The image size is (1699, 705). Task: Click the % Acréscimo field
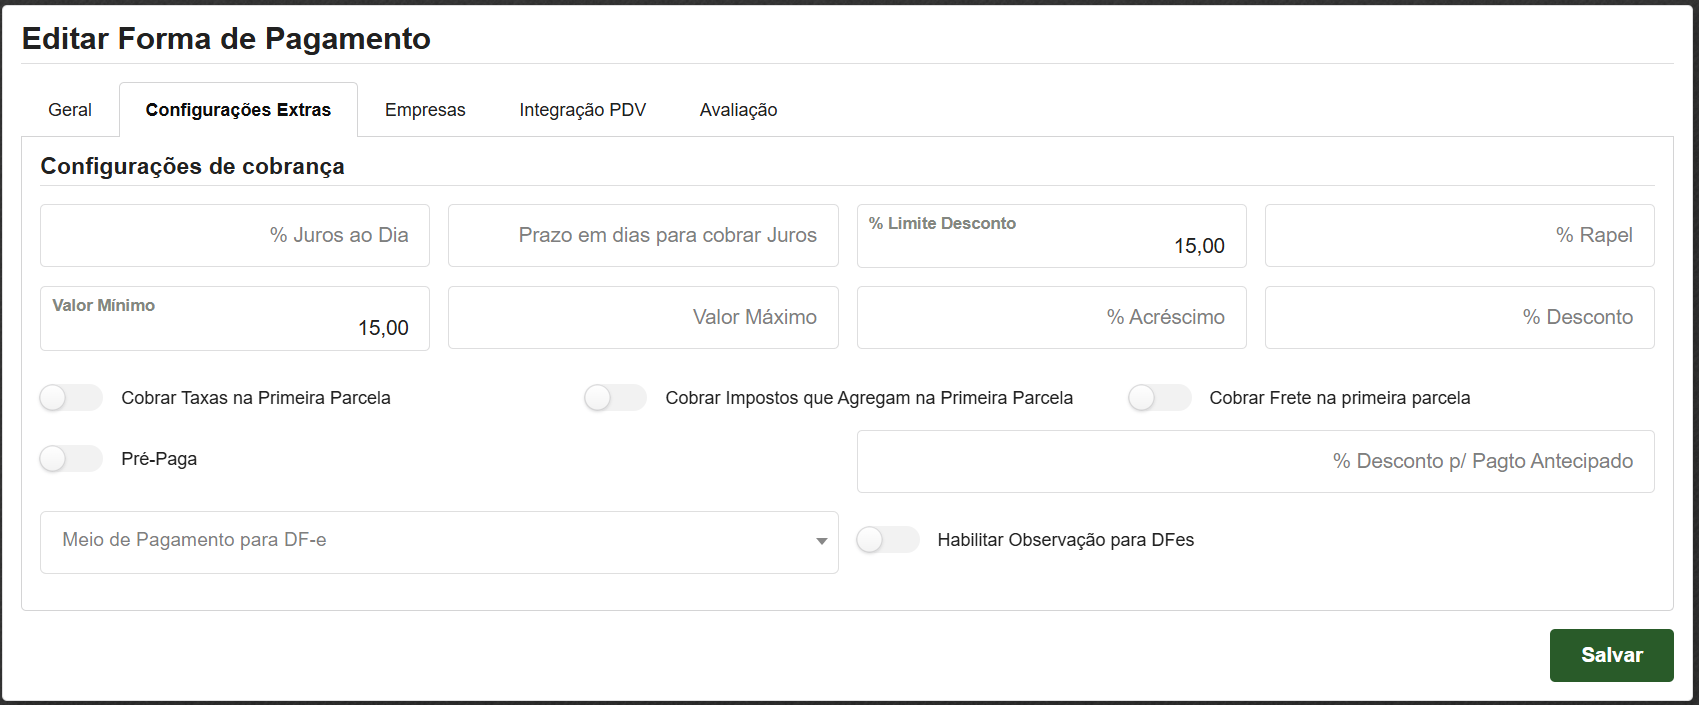point(1051,318)
